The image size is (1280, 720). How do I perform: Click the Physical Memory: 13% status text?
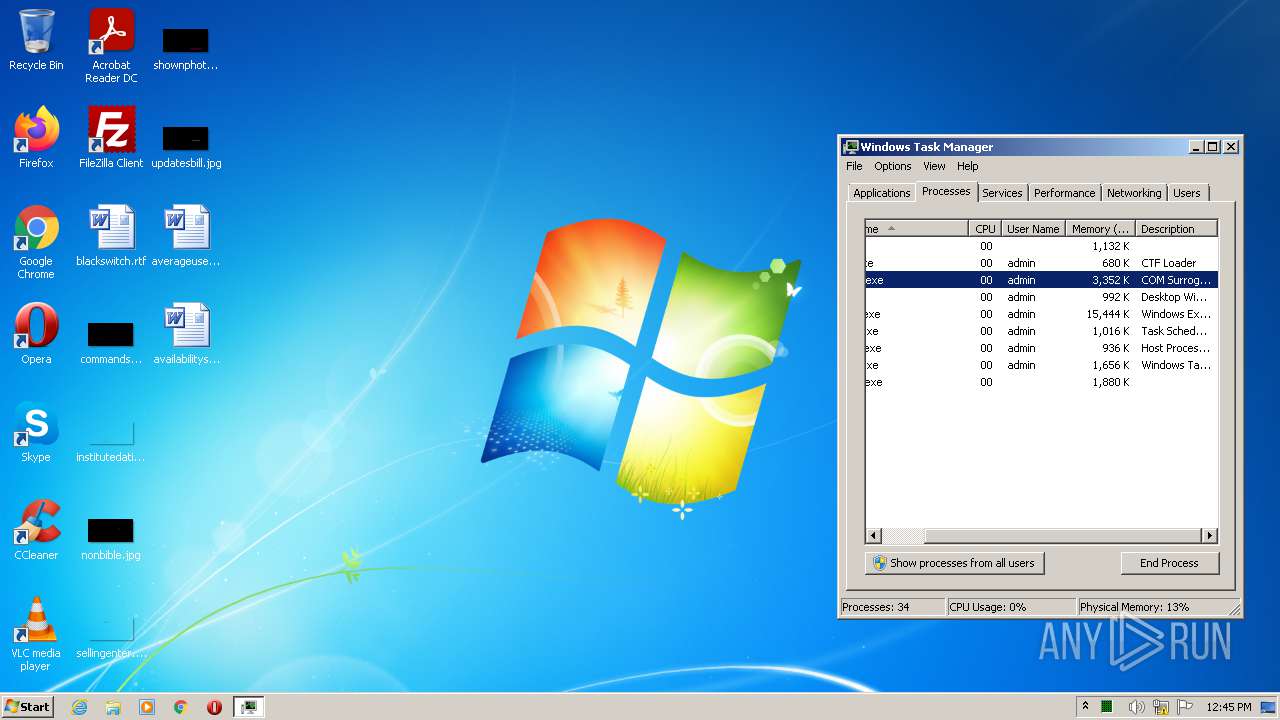tap(1134, 607)
